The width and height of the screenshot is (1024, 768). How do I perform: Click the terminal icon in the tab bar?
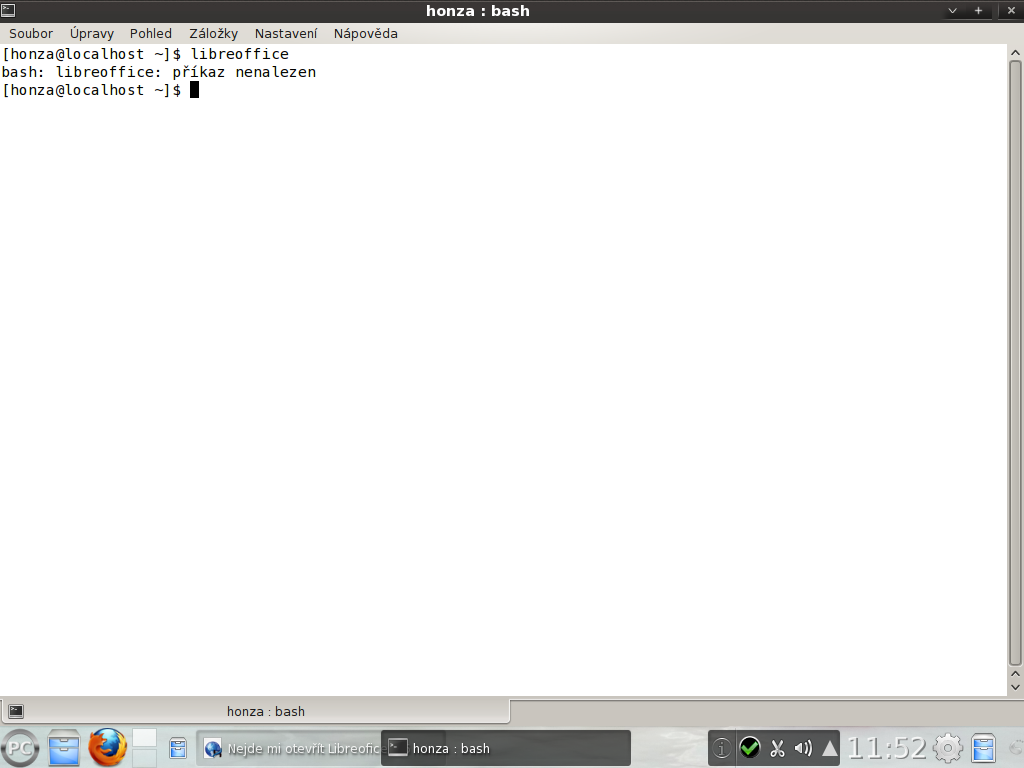point(16,711)
